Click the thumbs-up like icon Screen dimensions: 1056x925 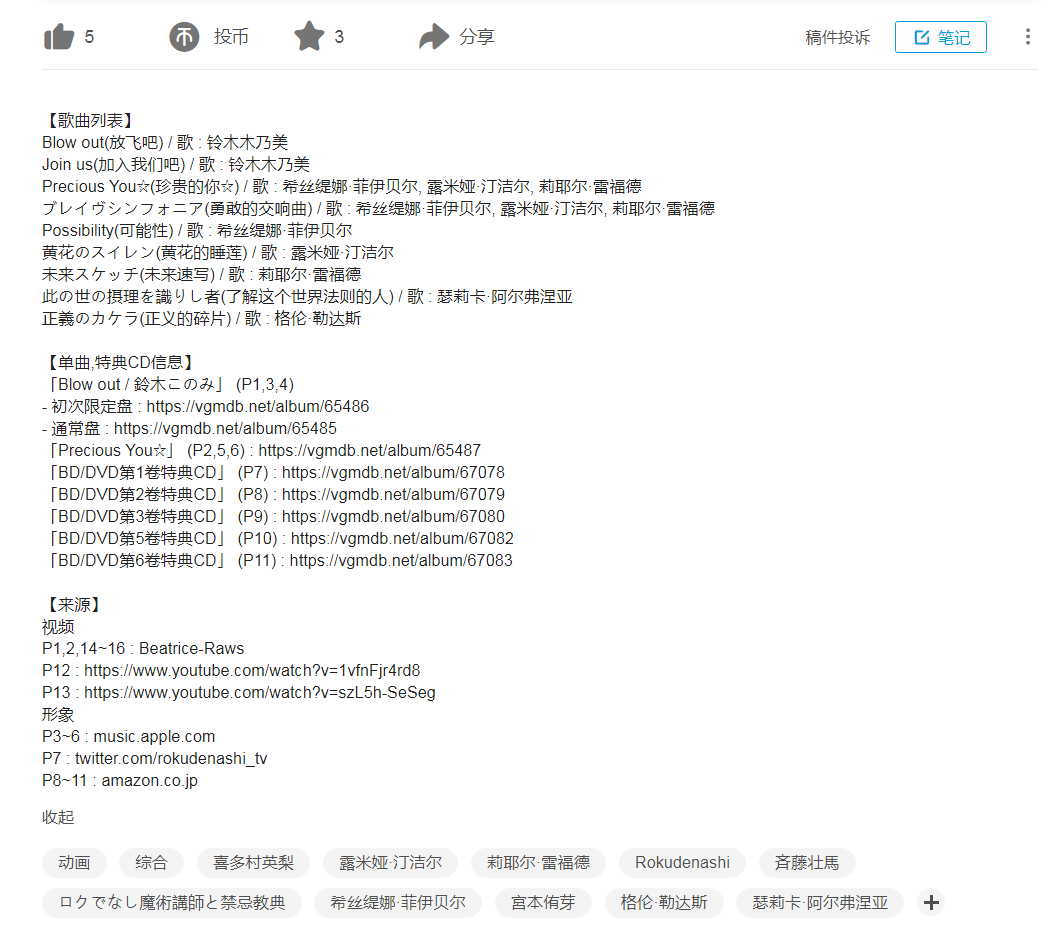(x=59, y=36)
